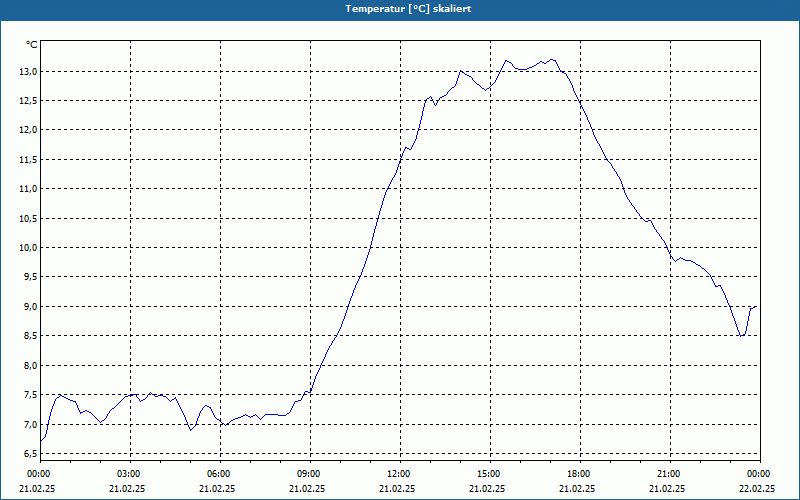Click the 13,0 y-axis value
The width and height of the screenshot is (800, 500).
(29, 71)
